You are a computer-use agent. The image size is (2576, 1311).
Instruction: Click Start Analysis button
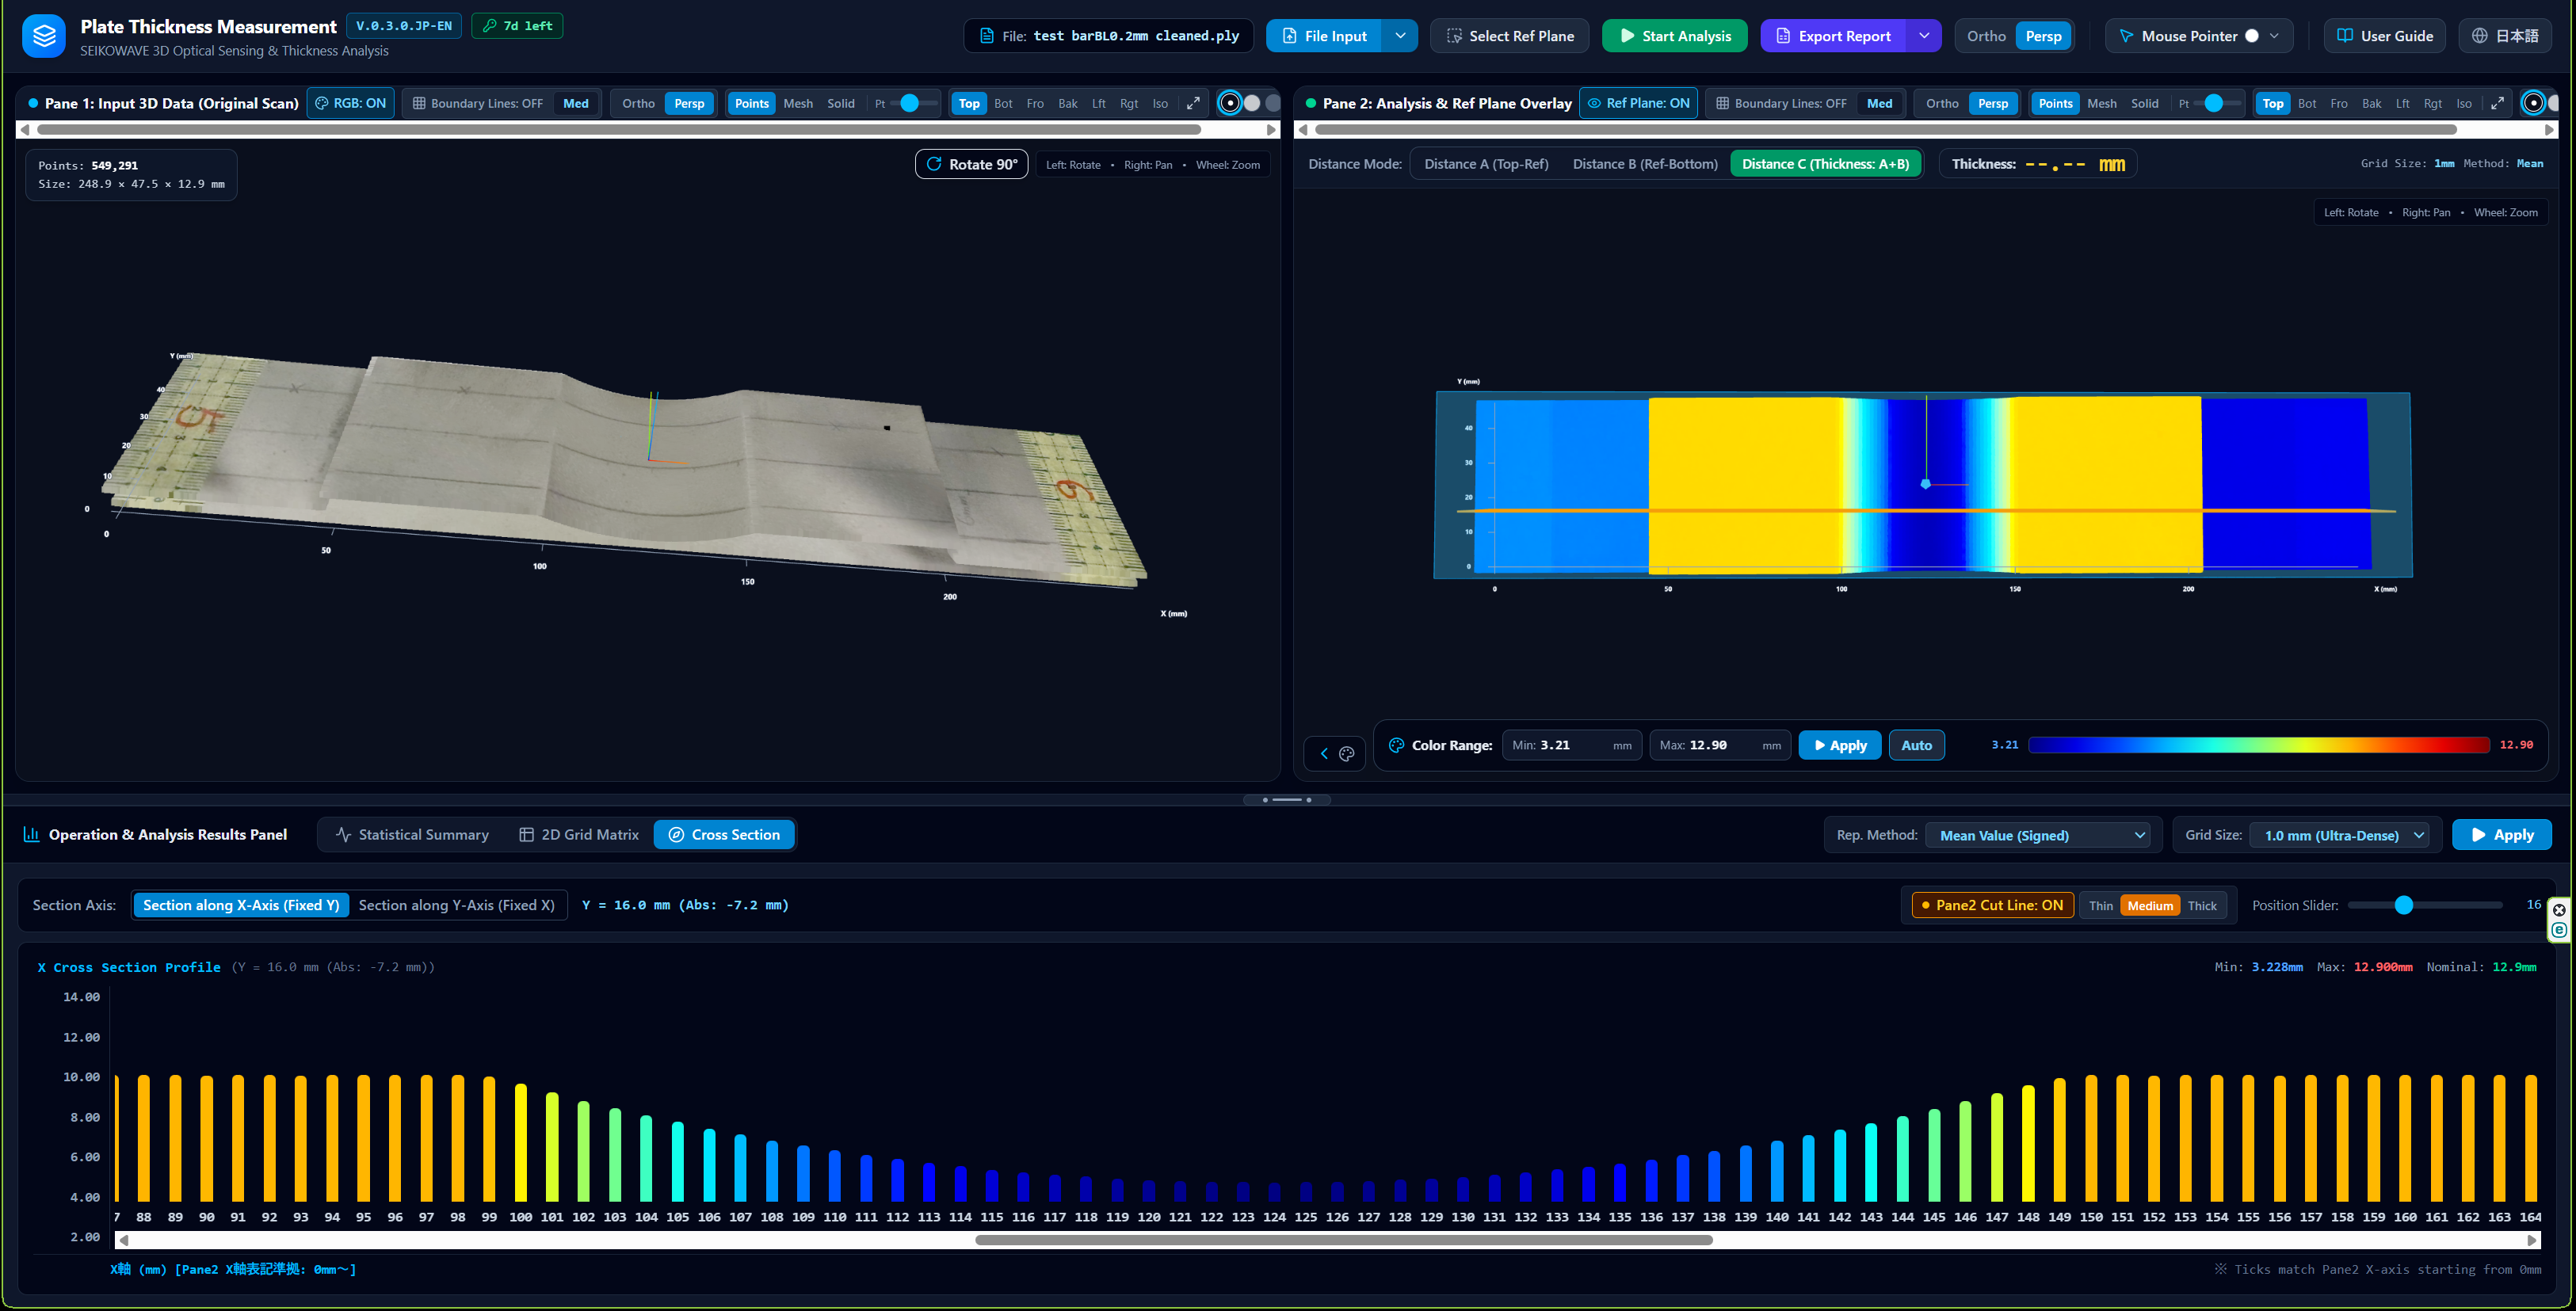pos(1674,36)
